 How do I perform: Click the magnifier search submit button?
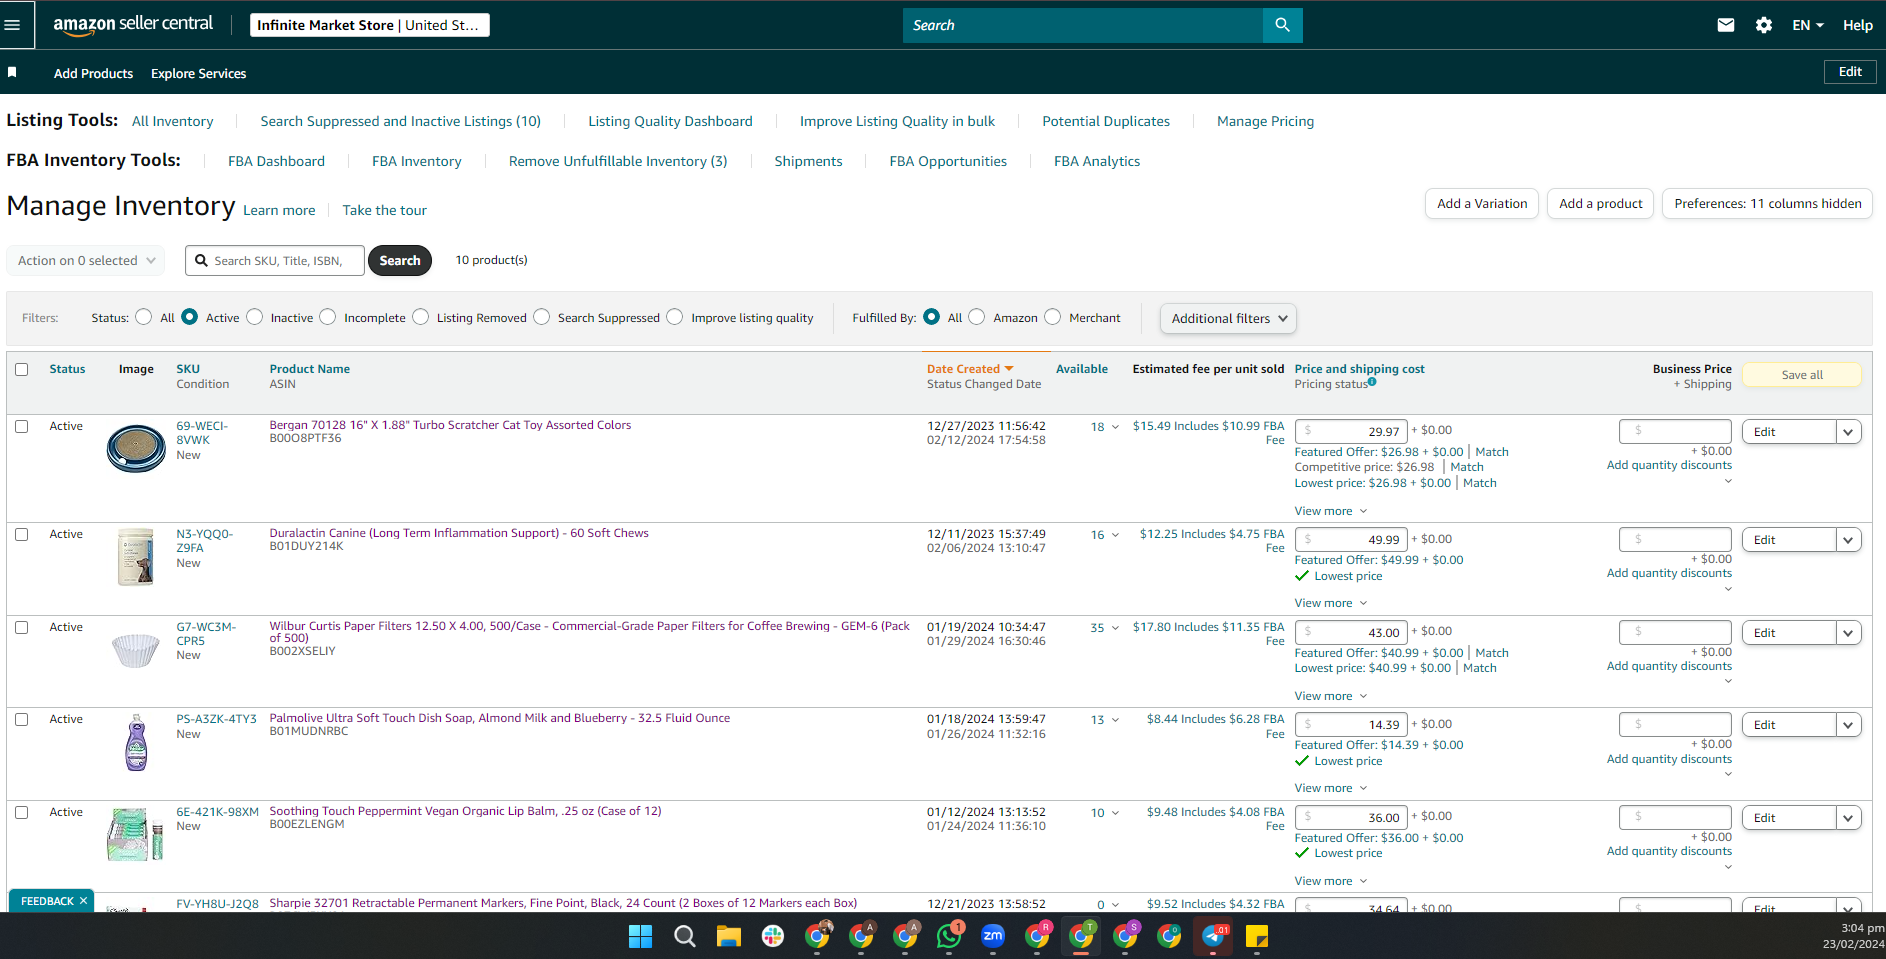coord(1282,25)
